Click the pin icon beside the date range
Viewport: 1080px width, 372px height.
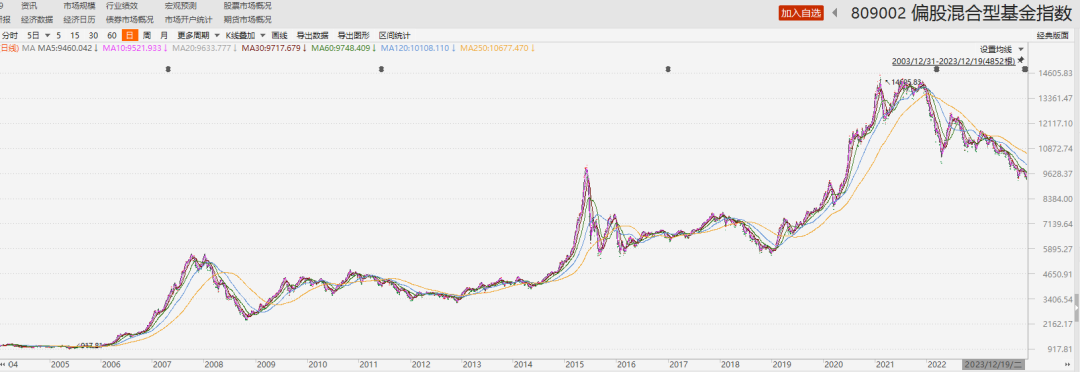(1021, 60)
